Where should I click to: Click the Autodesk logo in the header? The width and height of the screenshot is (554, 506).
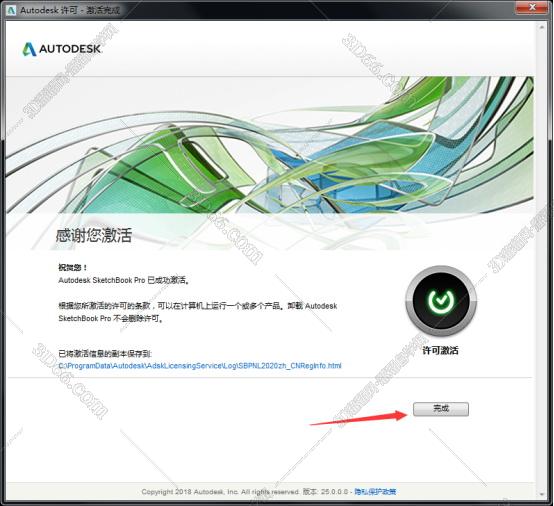point(62,49)
